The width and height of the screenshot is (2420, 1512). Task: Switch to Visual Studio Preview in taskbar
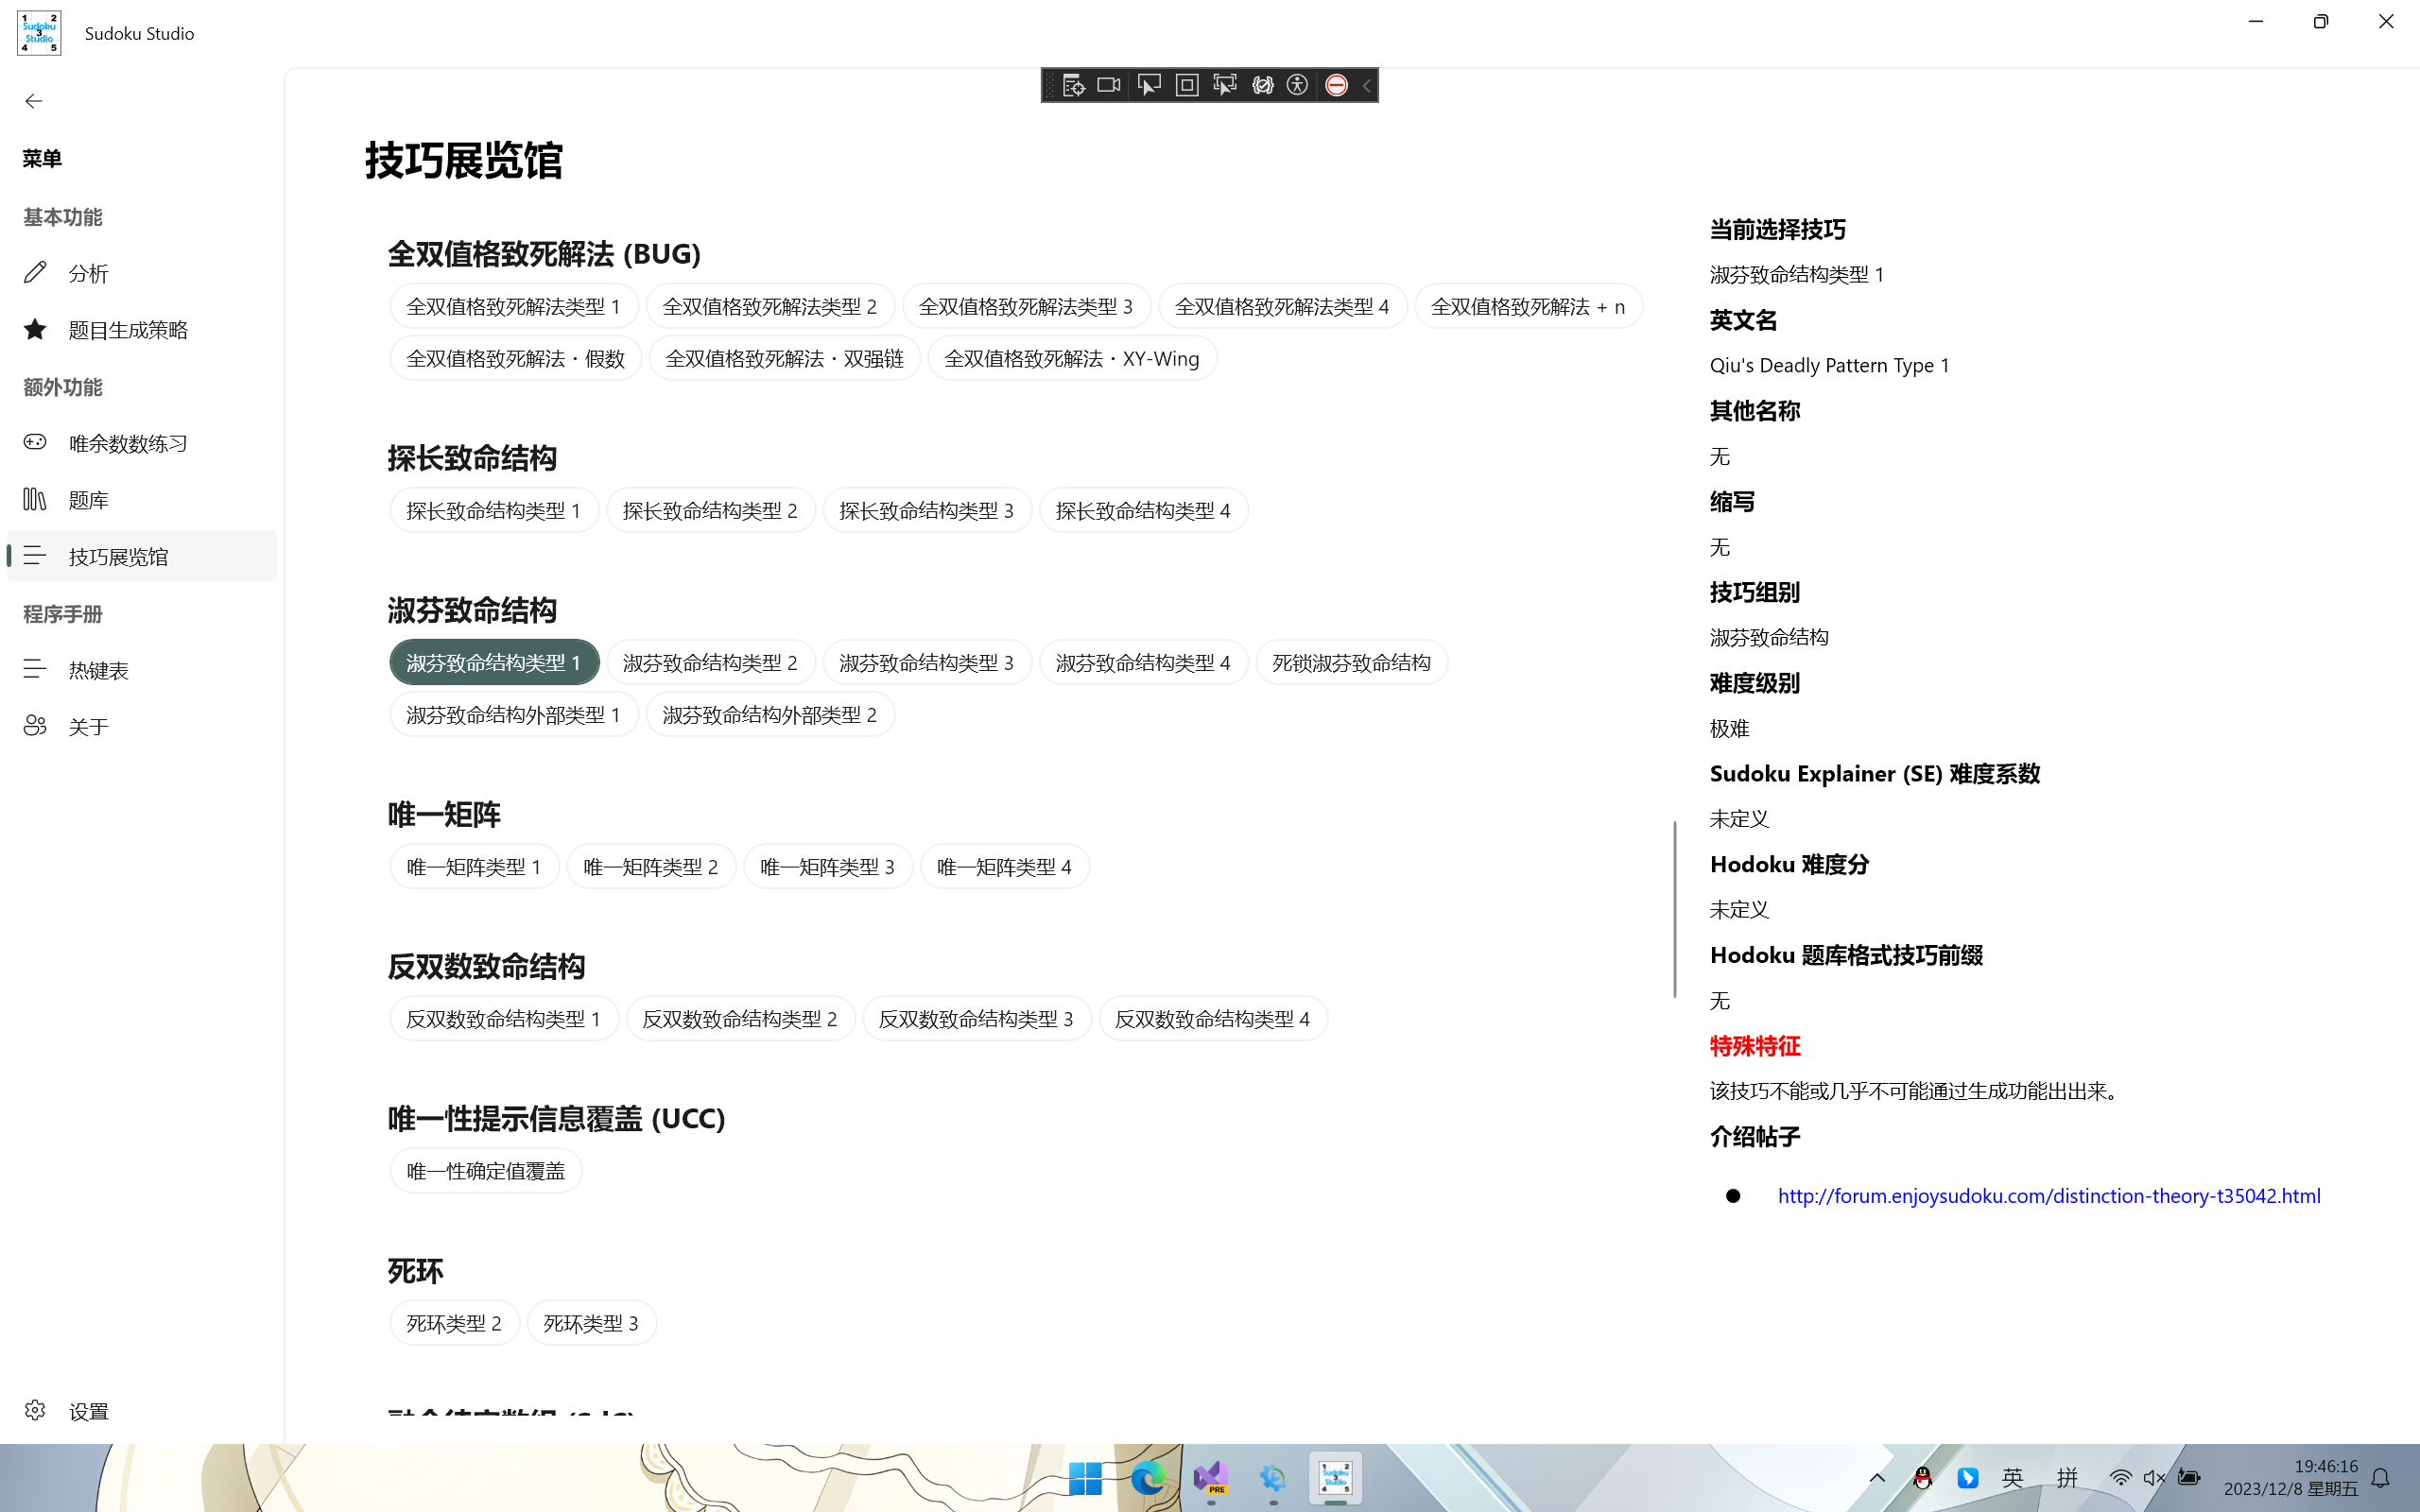[x=1211, y=1478]
